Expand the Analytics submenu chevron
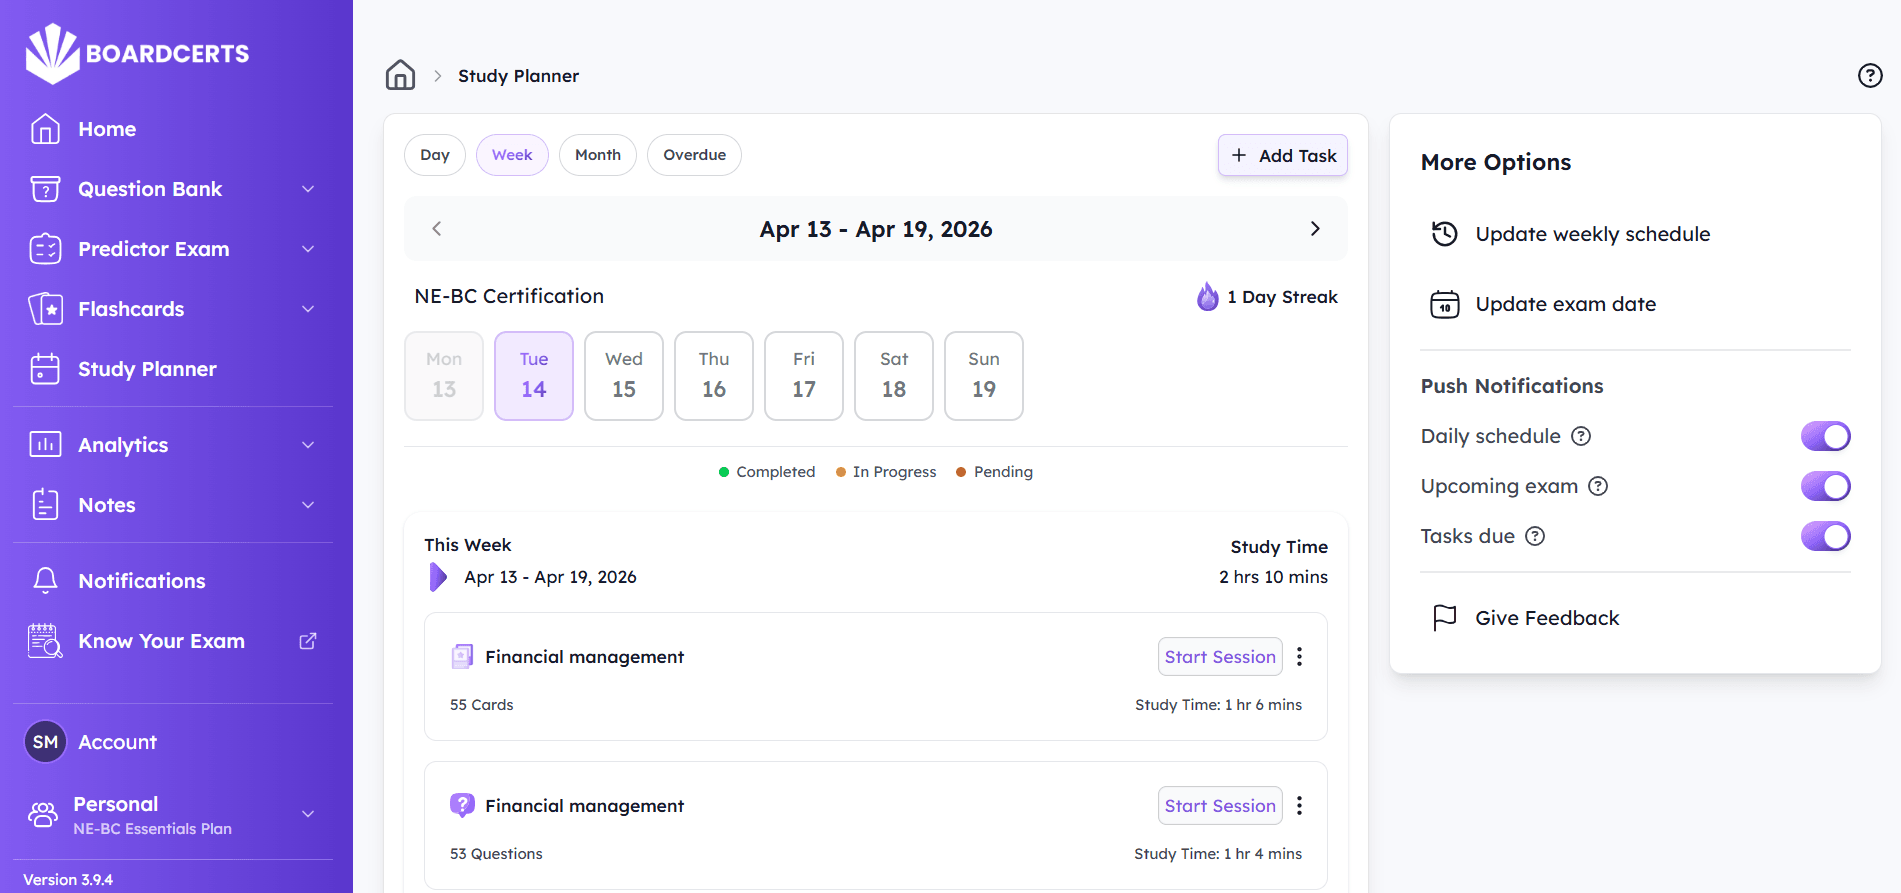1901x893 pixels. coord(308,445)
